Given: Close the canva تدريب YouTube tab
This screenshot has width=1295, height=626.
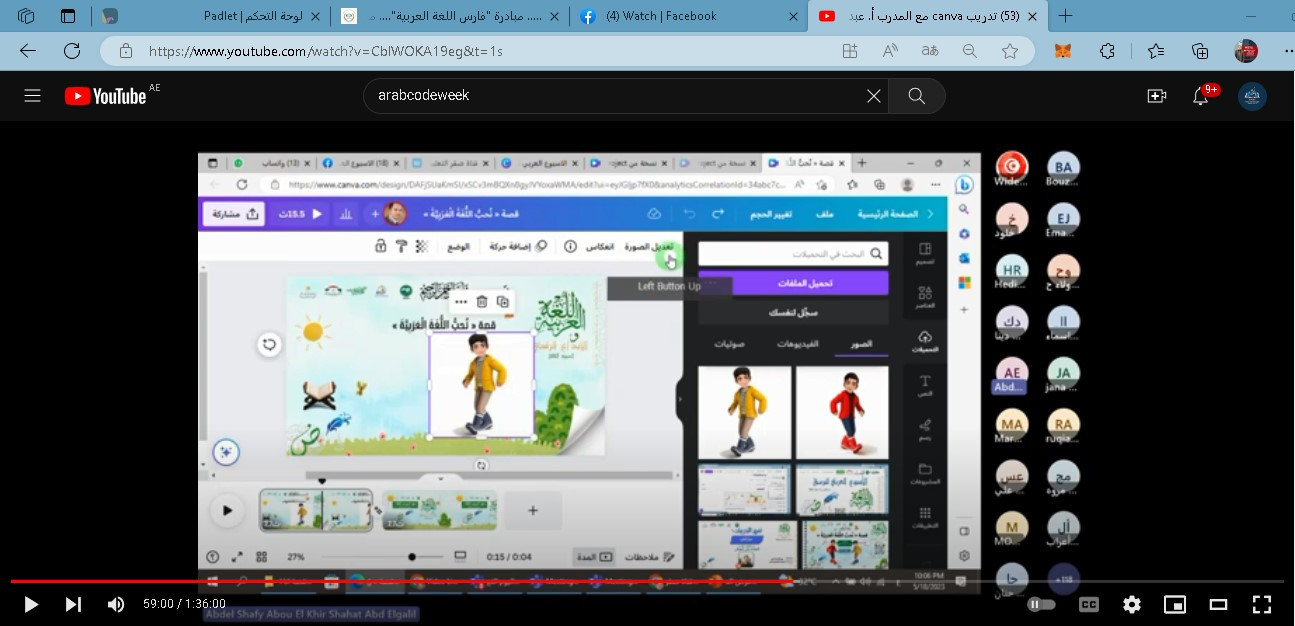Looking at the screenshot, I should (x=1034, y=16).
